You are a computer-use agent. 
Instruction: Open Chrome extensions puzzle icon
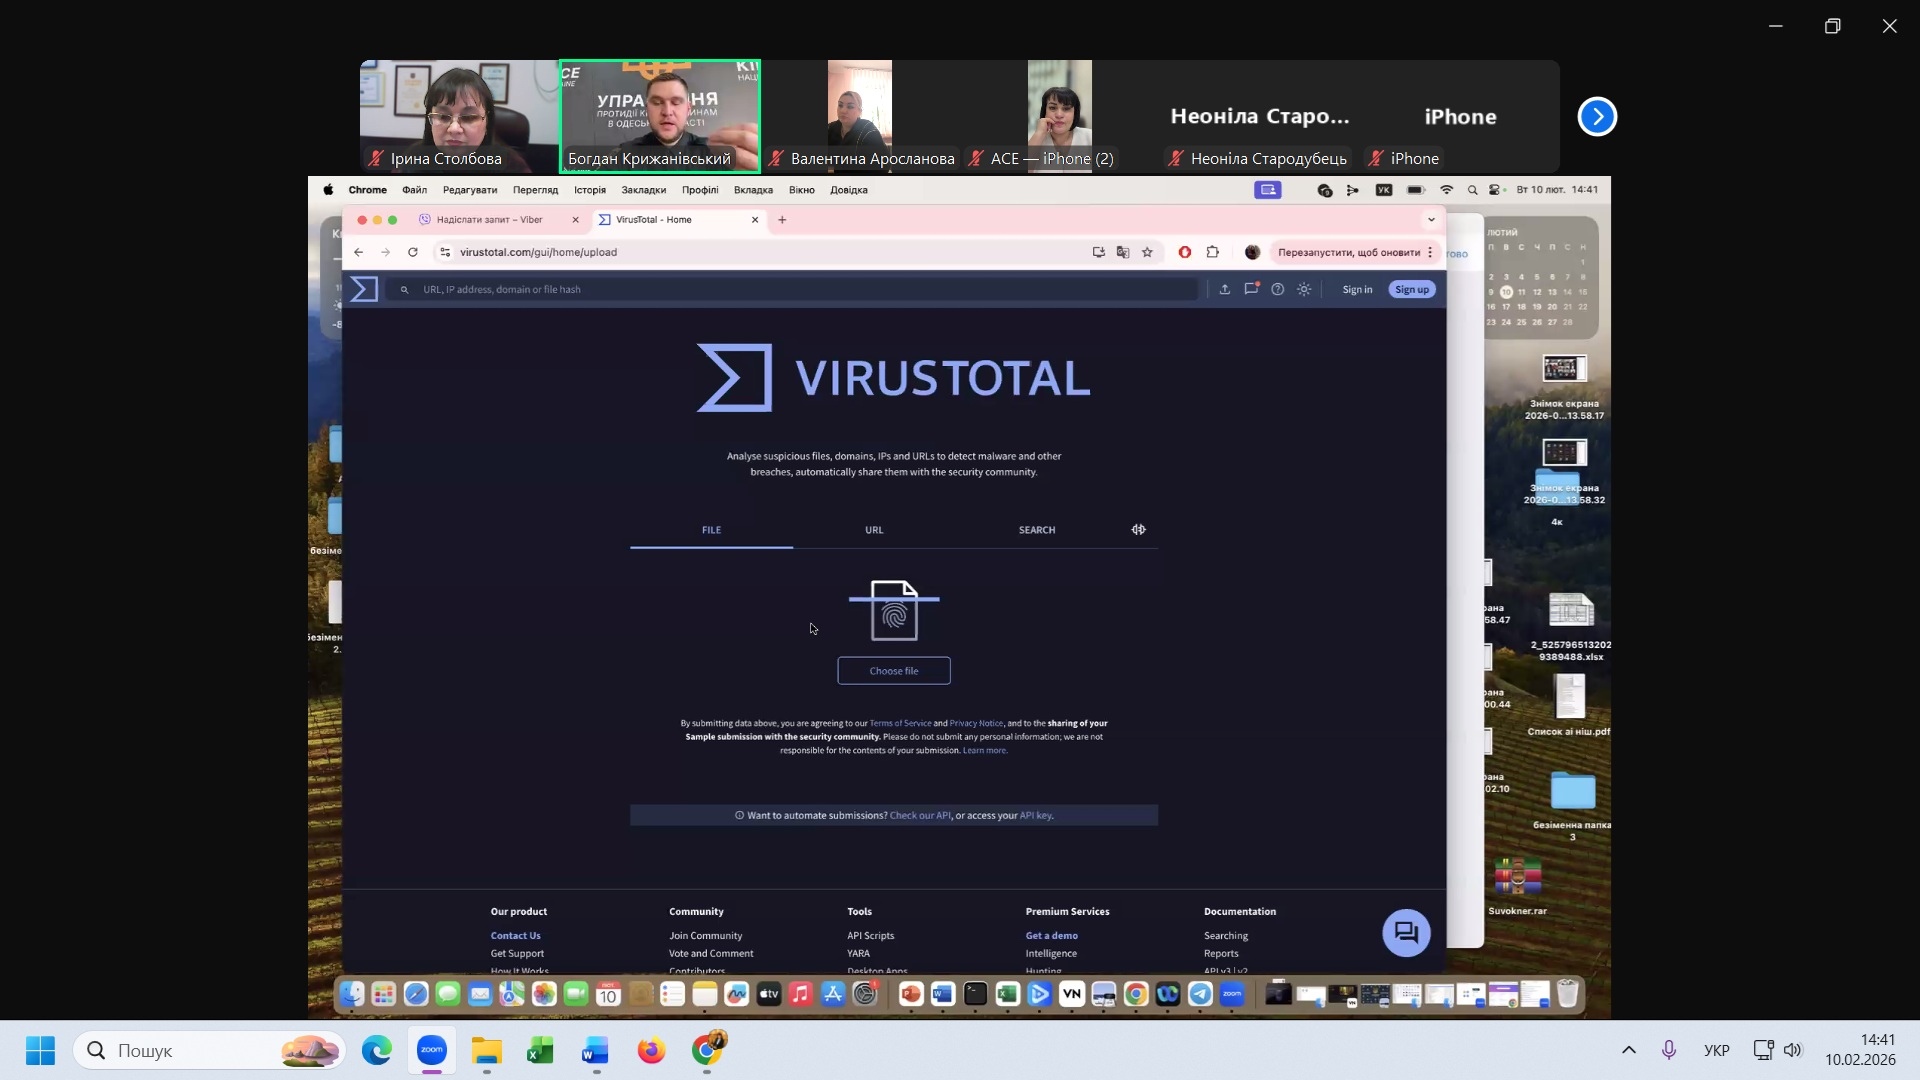pos(1212,252)
